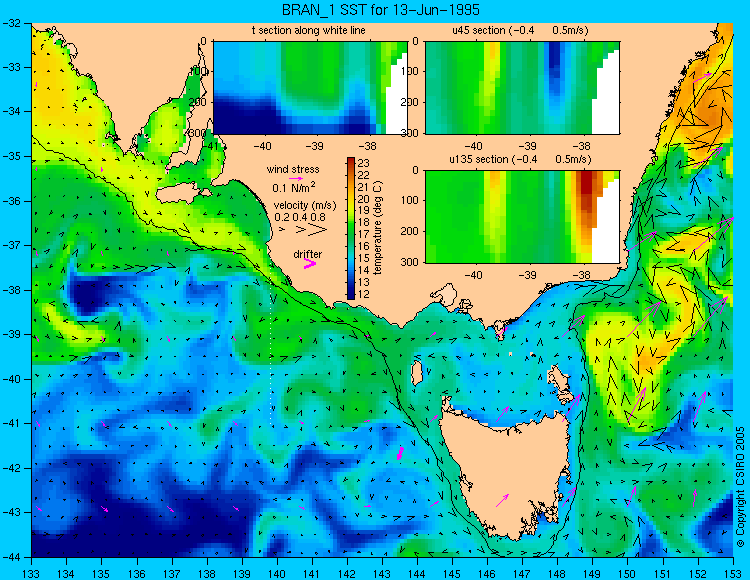Click longitude label 136 on bottom axis
The image size is (750, 580).
point(137,574)
